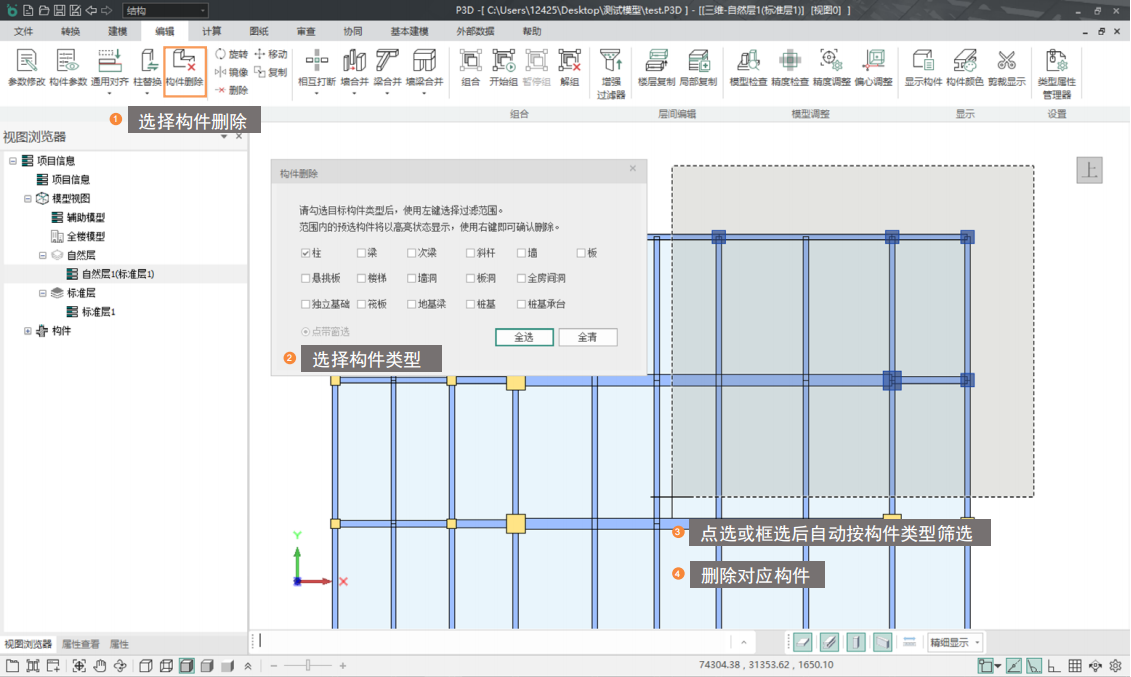
Task: Expand the 构件 tree node
Action: 28,331
